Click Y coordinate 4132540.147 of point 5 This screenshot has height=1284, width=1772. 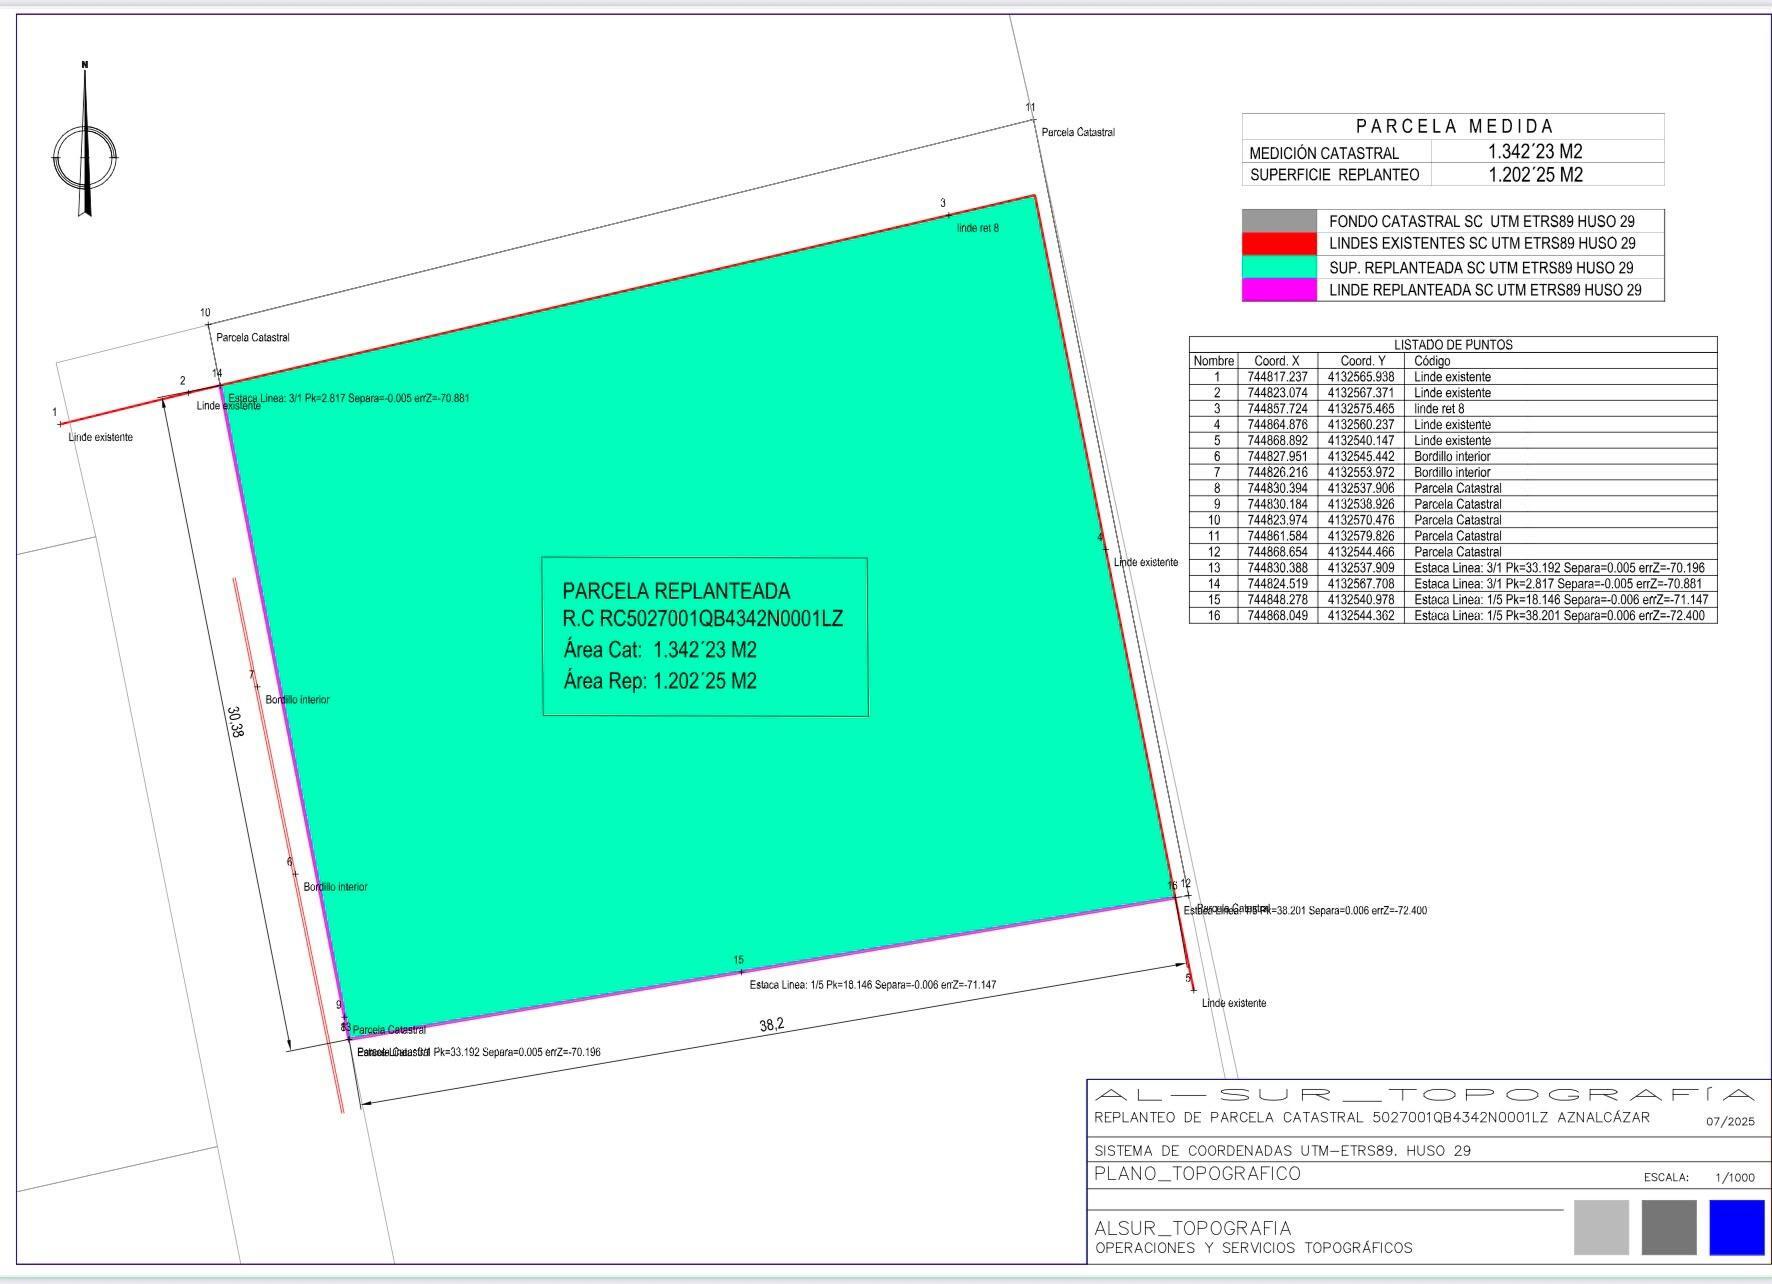tap(1361, 440)
